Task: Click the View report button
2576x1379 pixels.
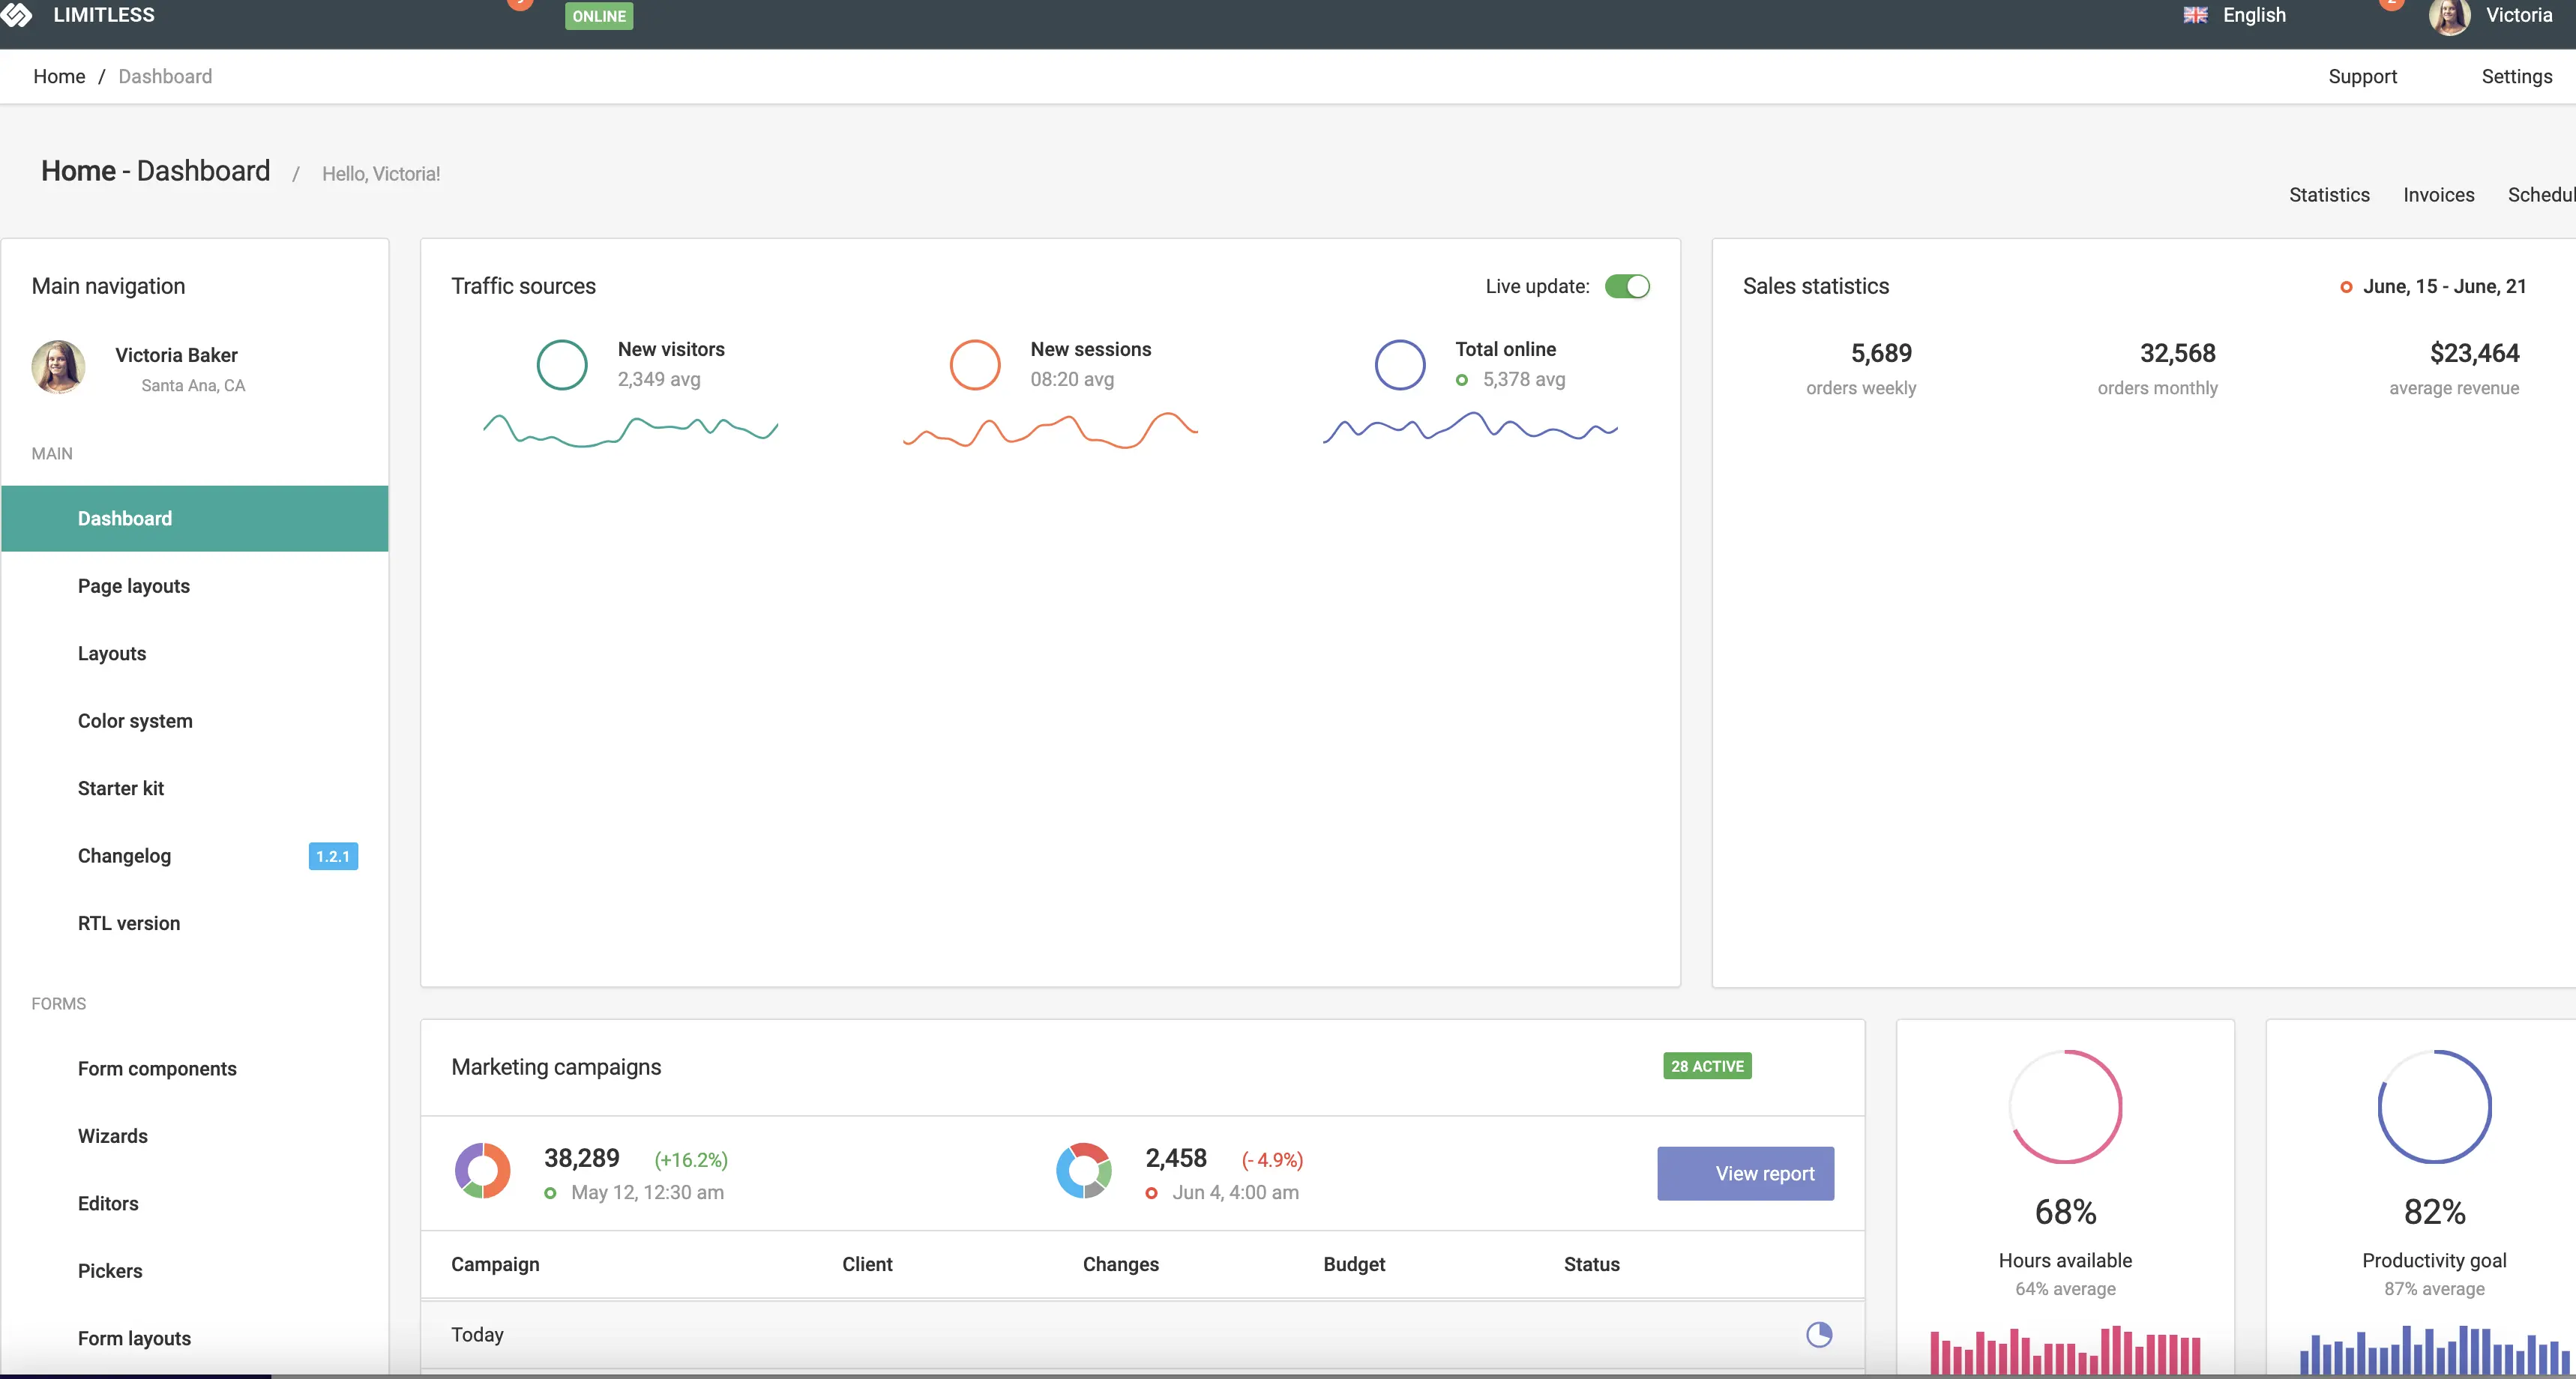Action: (x=1745, y=1173)
